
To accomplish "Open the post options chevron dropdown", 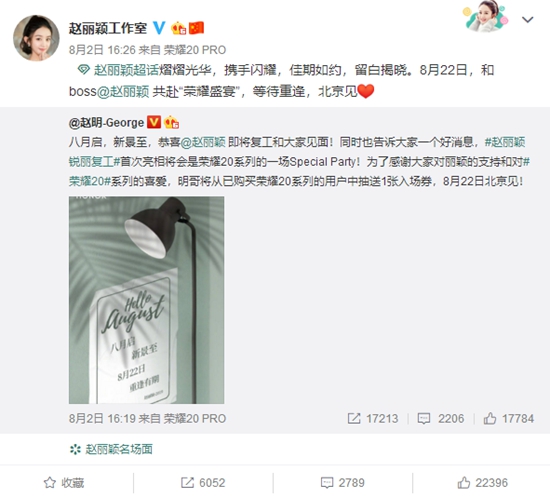I will (528, 20).
